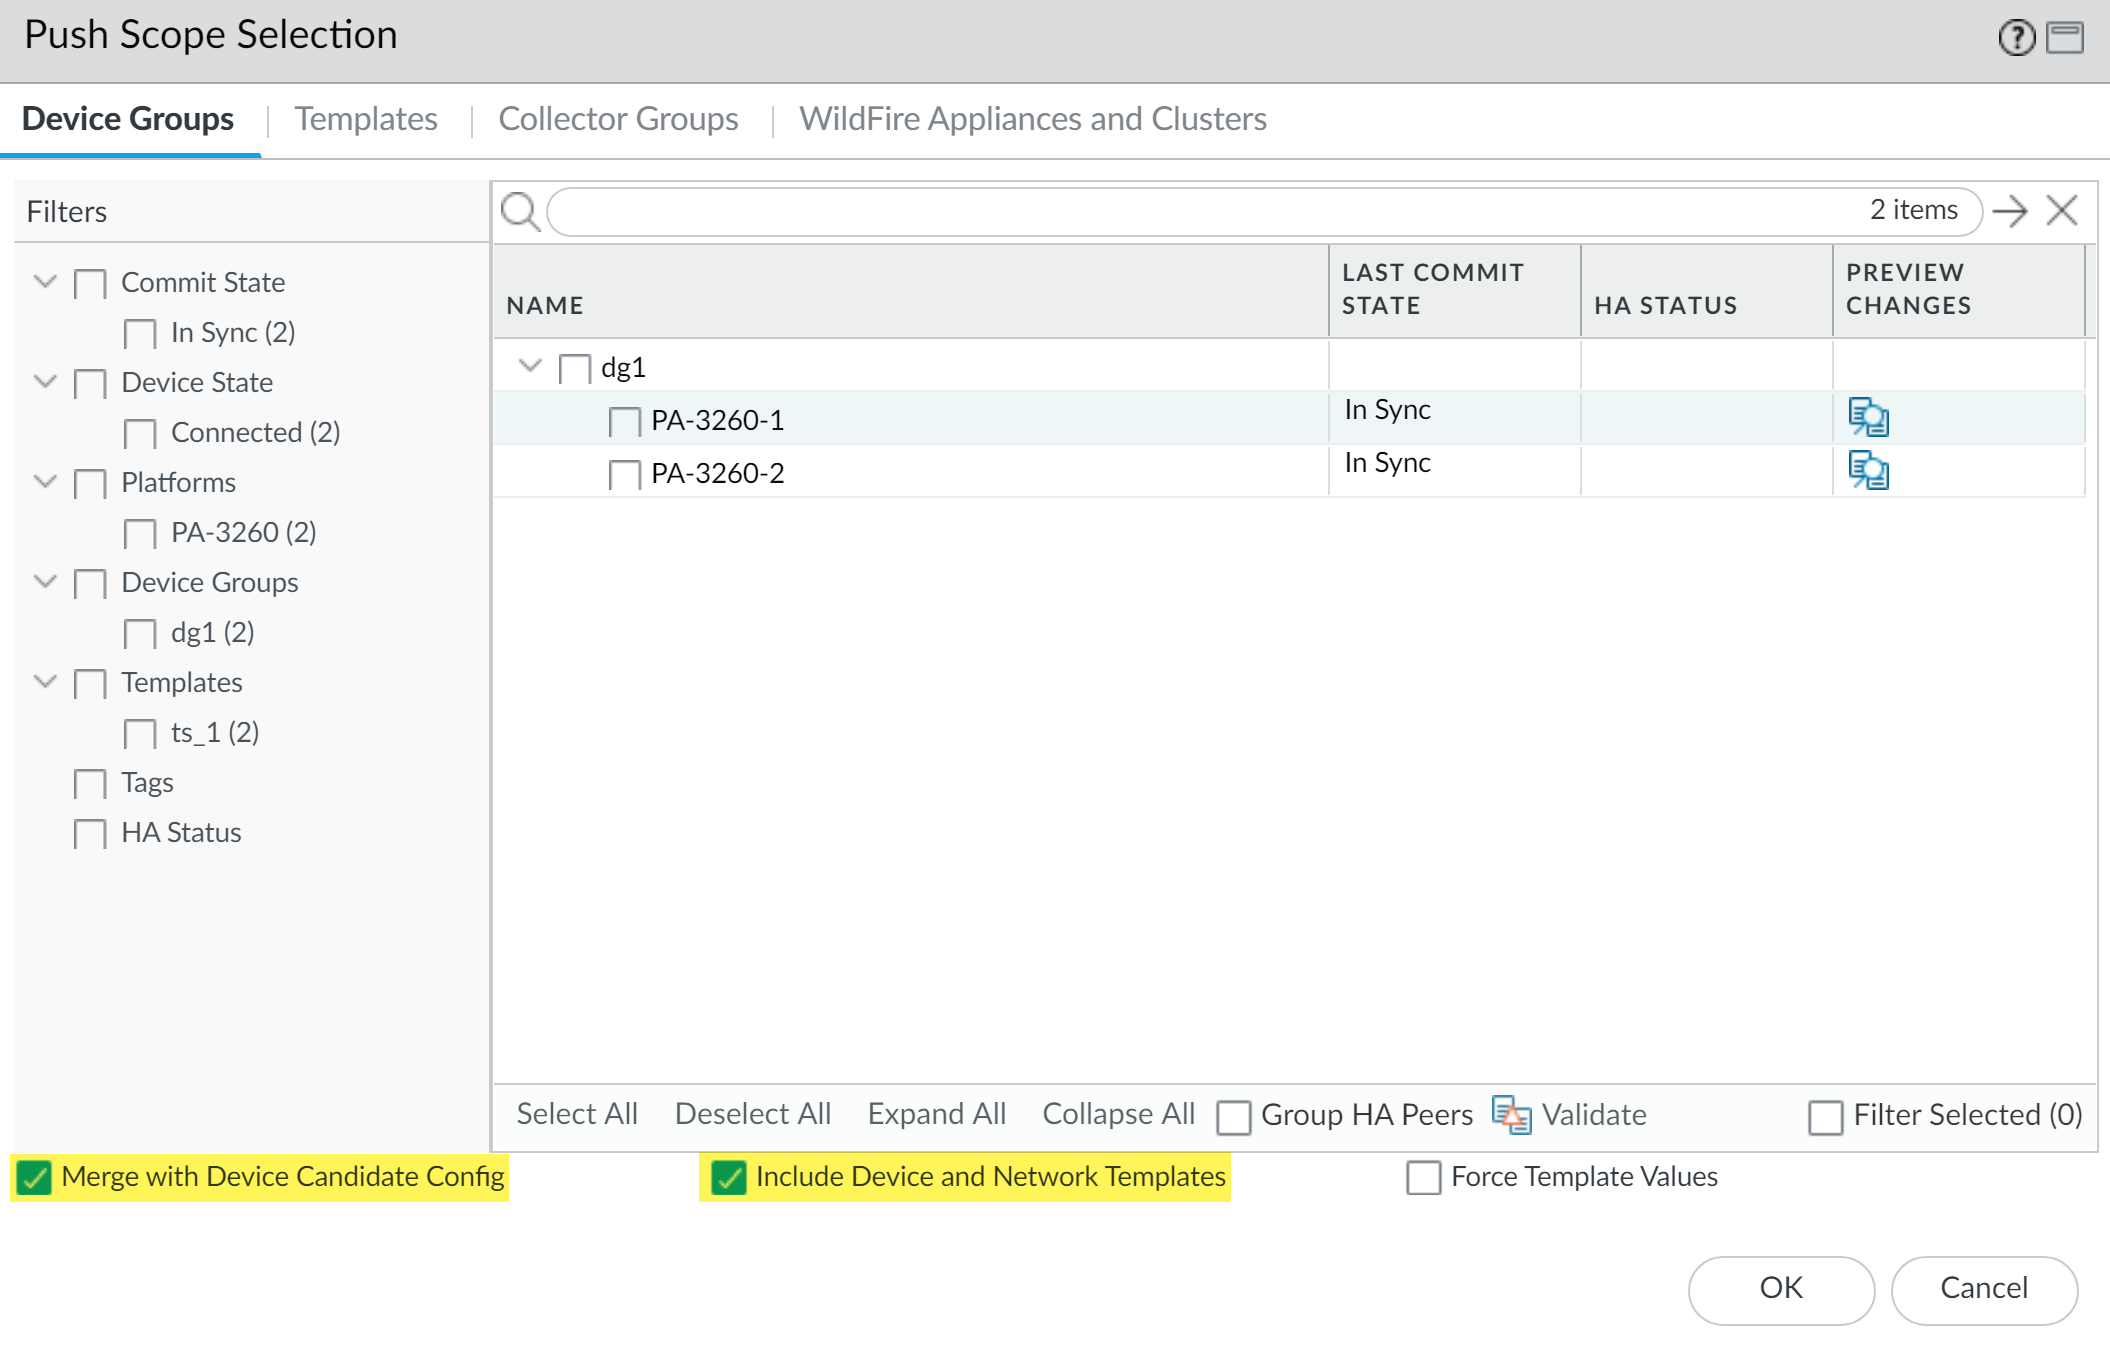The width and height of the screenshot is (2110, 1360).
Task: Clear the search filter with X icon
Action: (2062, 211)
